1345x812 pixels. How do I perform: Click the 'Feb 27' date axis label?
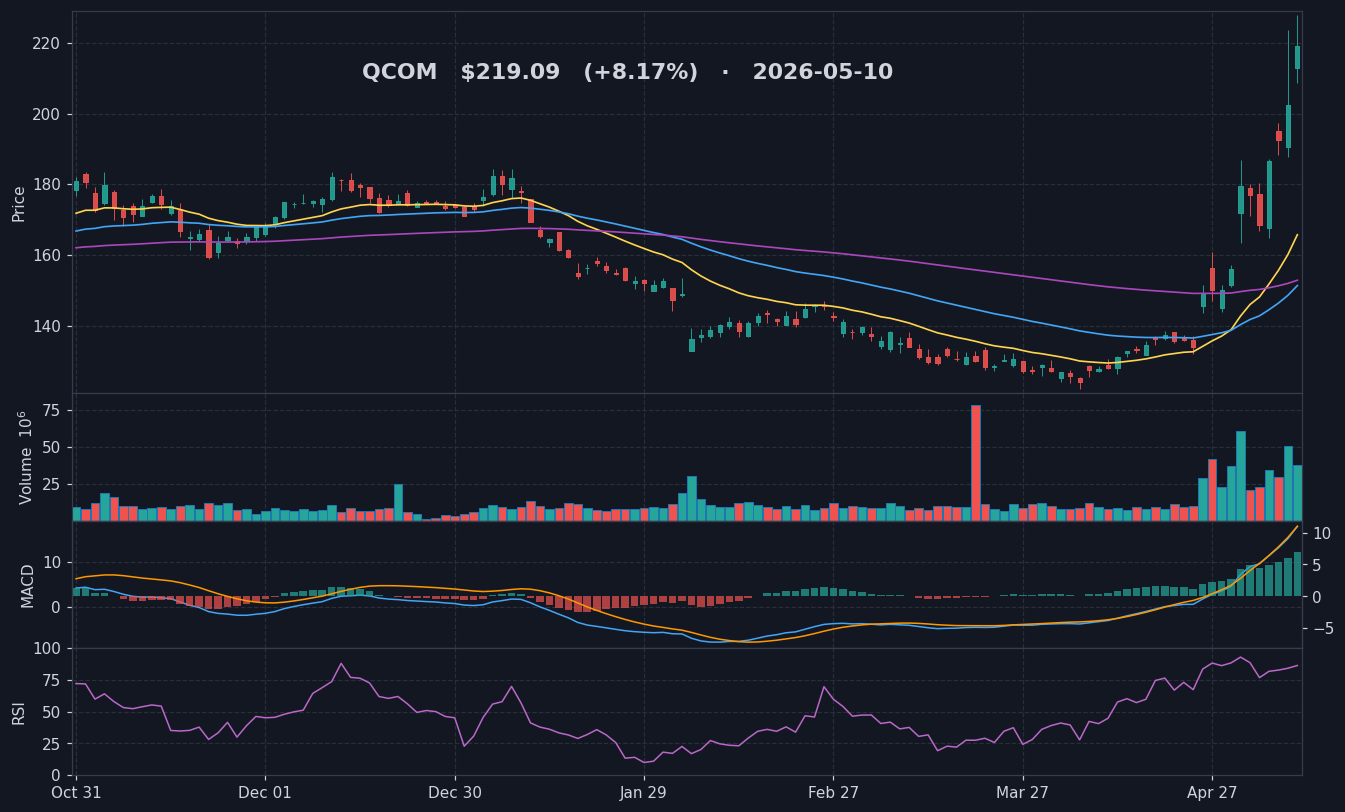[x=833, y=793]
